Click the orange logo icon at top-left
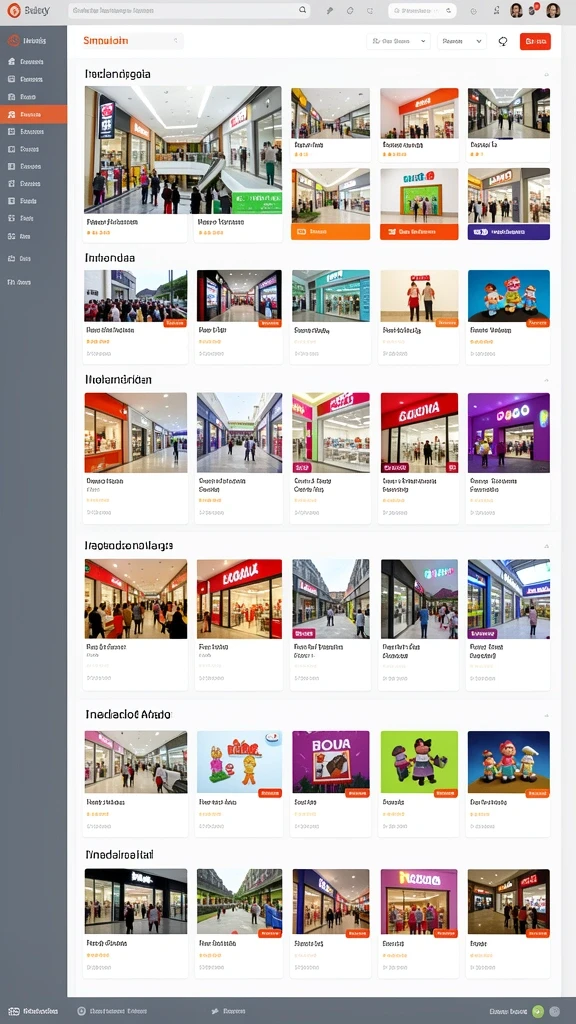This screenshot has width=576, height=1024. [x=14, y=10]
